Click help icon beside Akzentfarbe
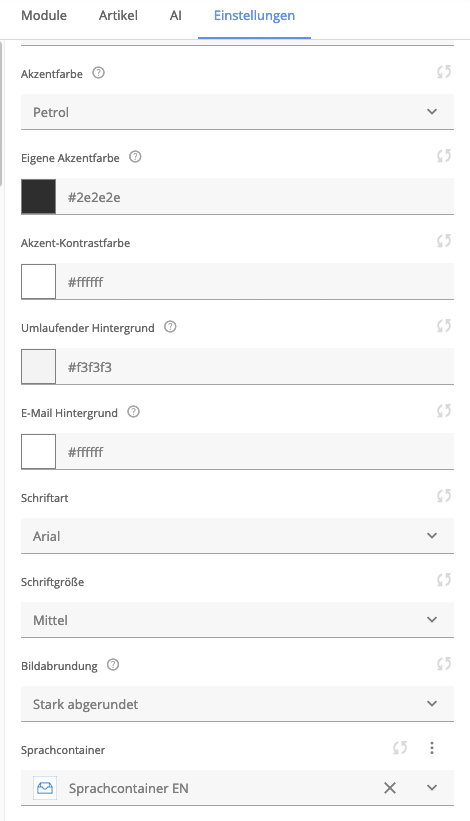 pos(98,73)
